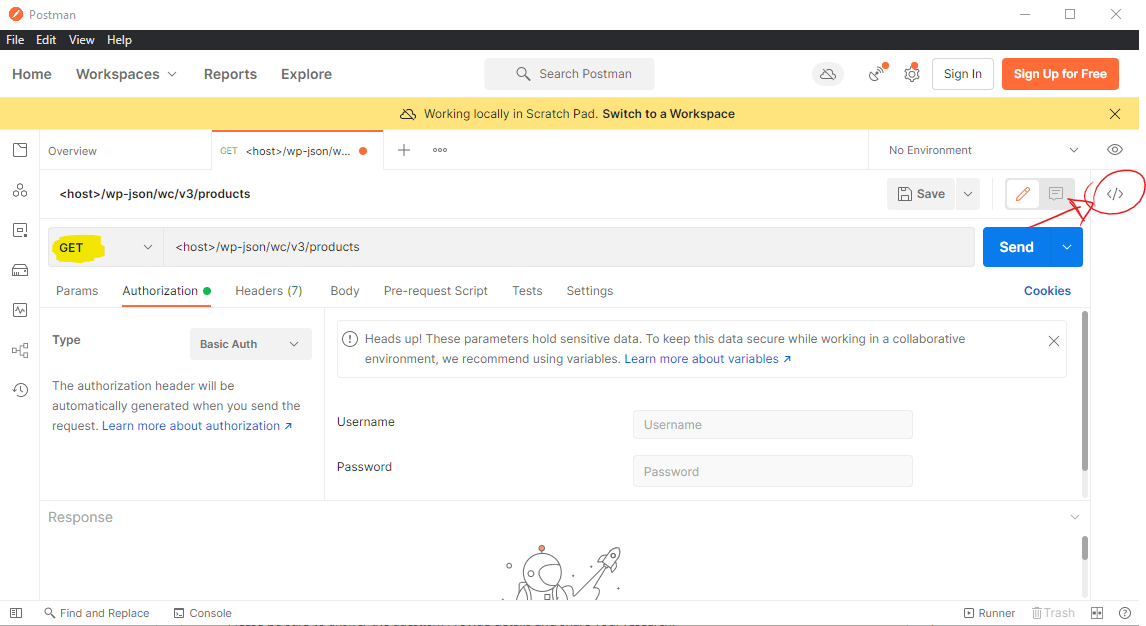Open Learn more about authorization link

(x=197, y=426)
